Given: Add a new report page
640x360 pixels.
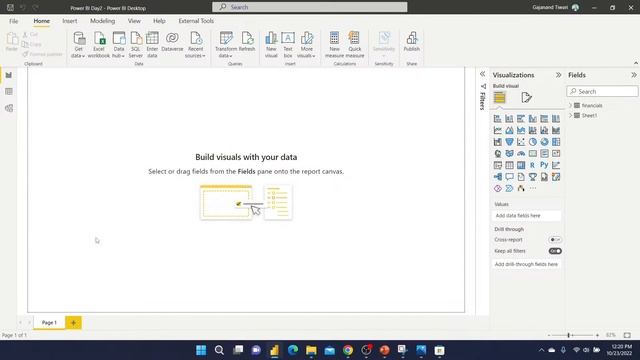Looking at the screenshot, I should tap(73, 322).
